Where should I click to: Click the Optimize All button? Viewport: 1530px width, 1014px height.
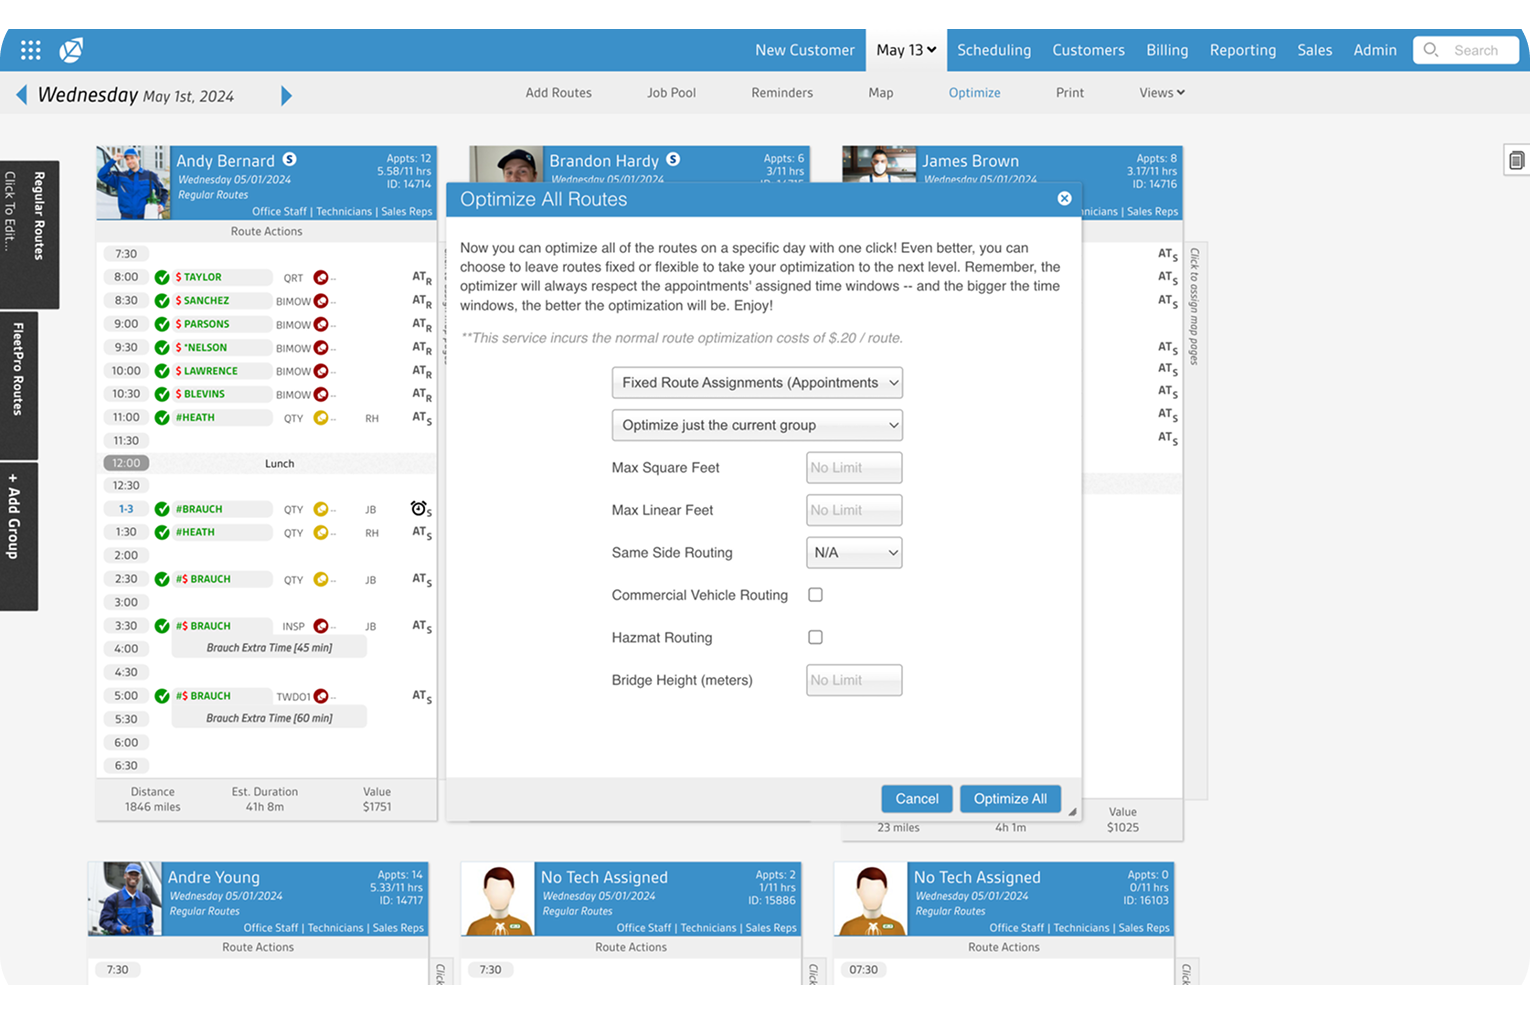pos(1010,799)
